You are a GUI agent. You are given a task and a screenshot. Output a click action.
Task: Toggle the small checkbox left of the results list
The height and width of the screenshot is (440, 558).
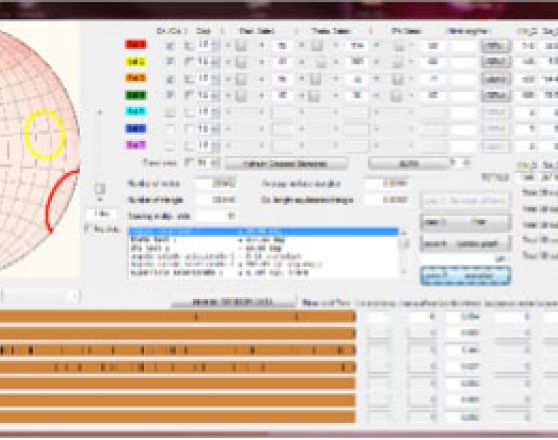click(87, 228)
